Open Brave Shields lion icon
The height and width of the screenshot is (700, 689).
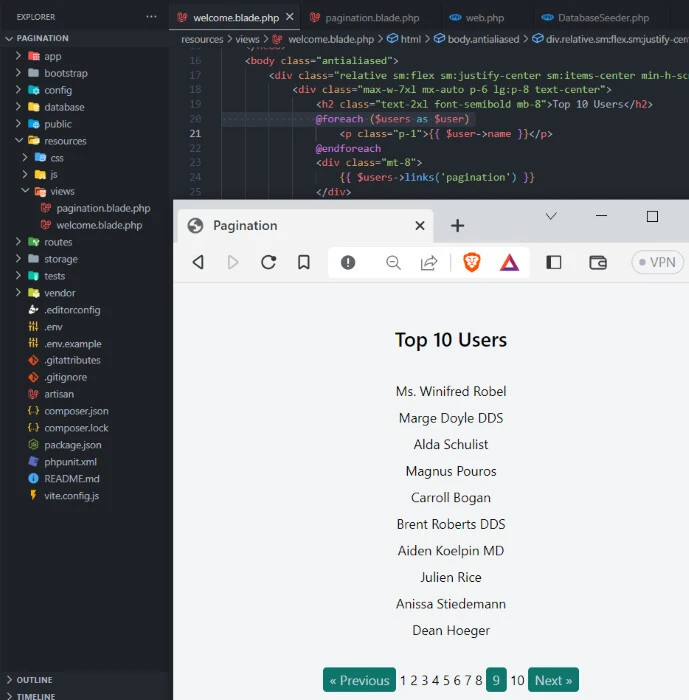click(471, 262)
